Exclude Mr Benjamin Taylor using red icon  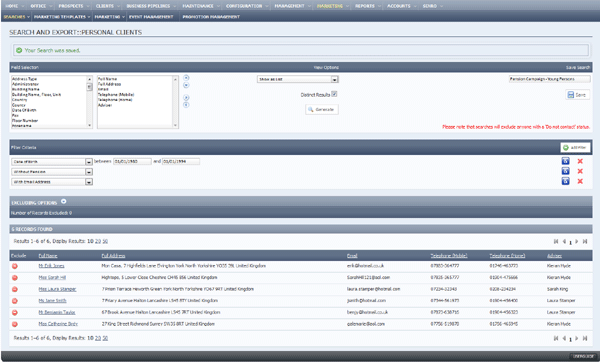click(x=15, y=312)
